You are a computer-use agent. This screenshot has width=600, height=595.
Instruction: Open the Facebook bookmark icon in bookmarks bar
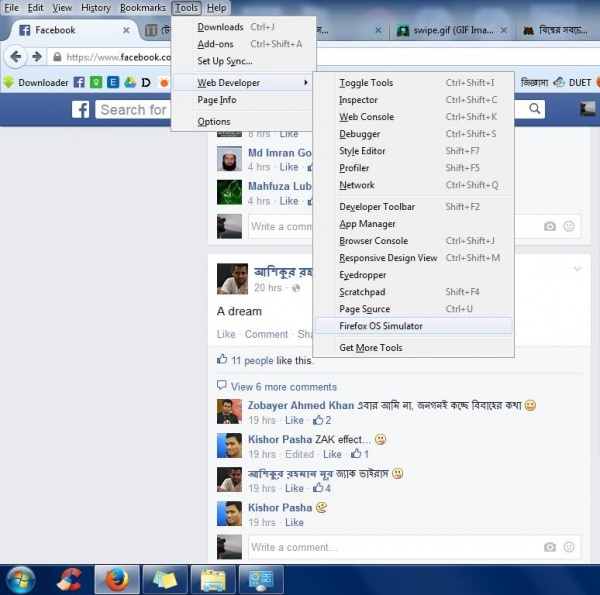[79, 82]
